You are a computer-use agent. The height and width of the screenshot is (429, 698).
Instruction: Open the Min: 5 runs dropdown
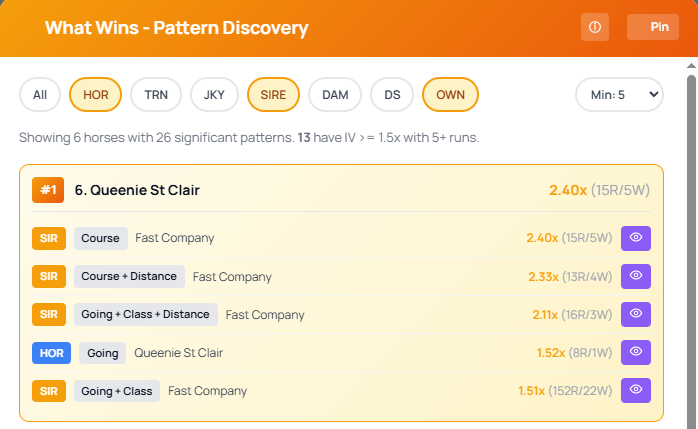coord(619,95)
